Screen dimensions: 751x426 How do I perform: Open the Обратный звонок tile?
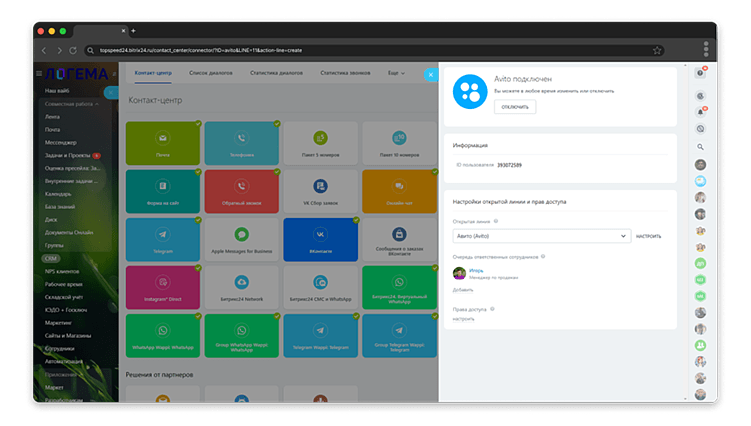(241, 191)
